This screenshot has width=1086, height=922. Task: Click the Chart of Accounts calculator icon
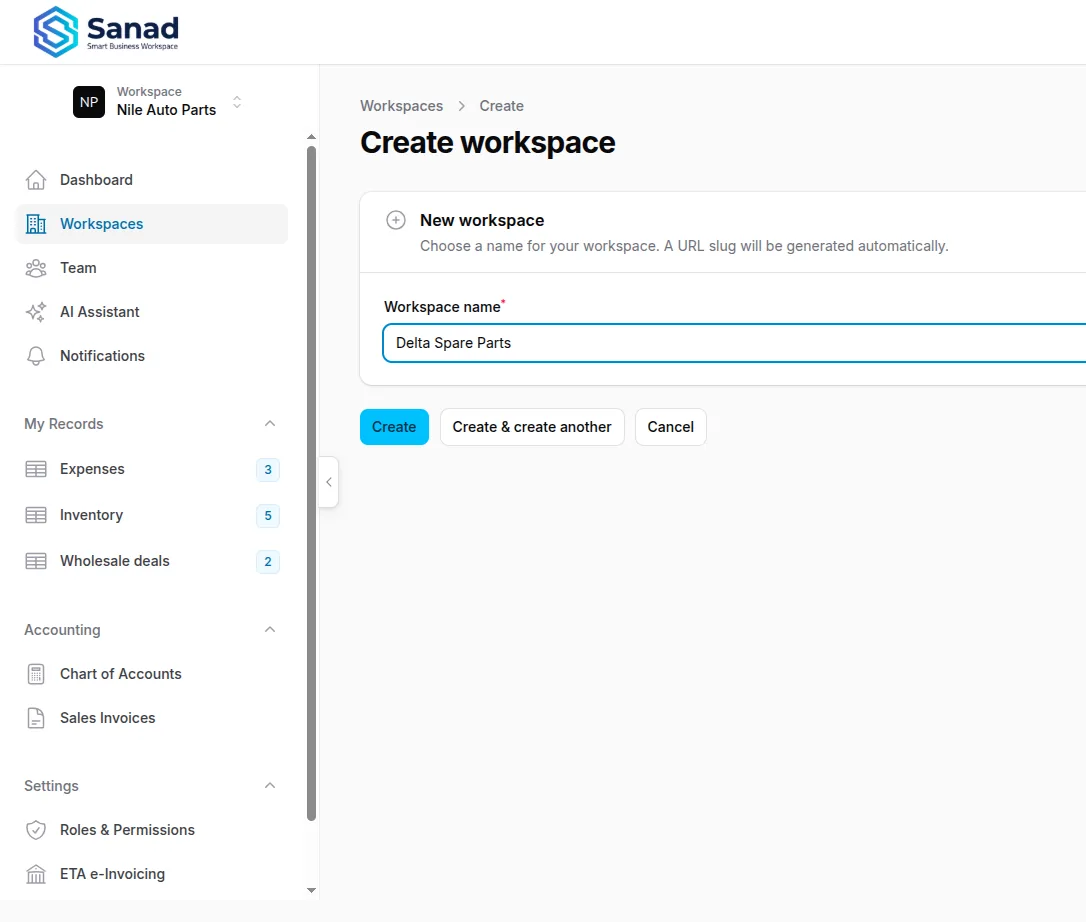pos(36,674)
